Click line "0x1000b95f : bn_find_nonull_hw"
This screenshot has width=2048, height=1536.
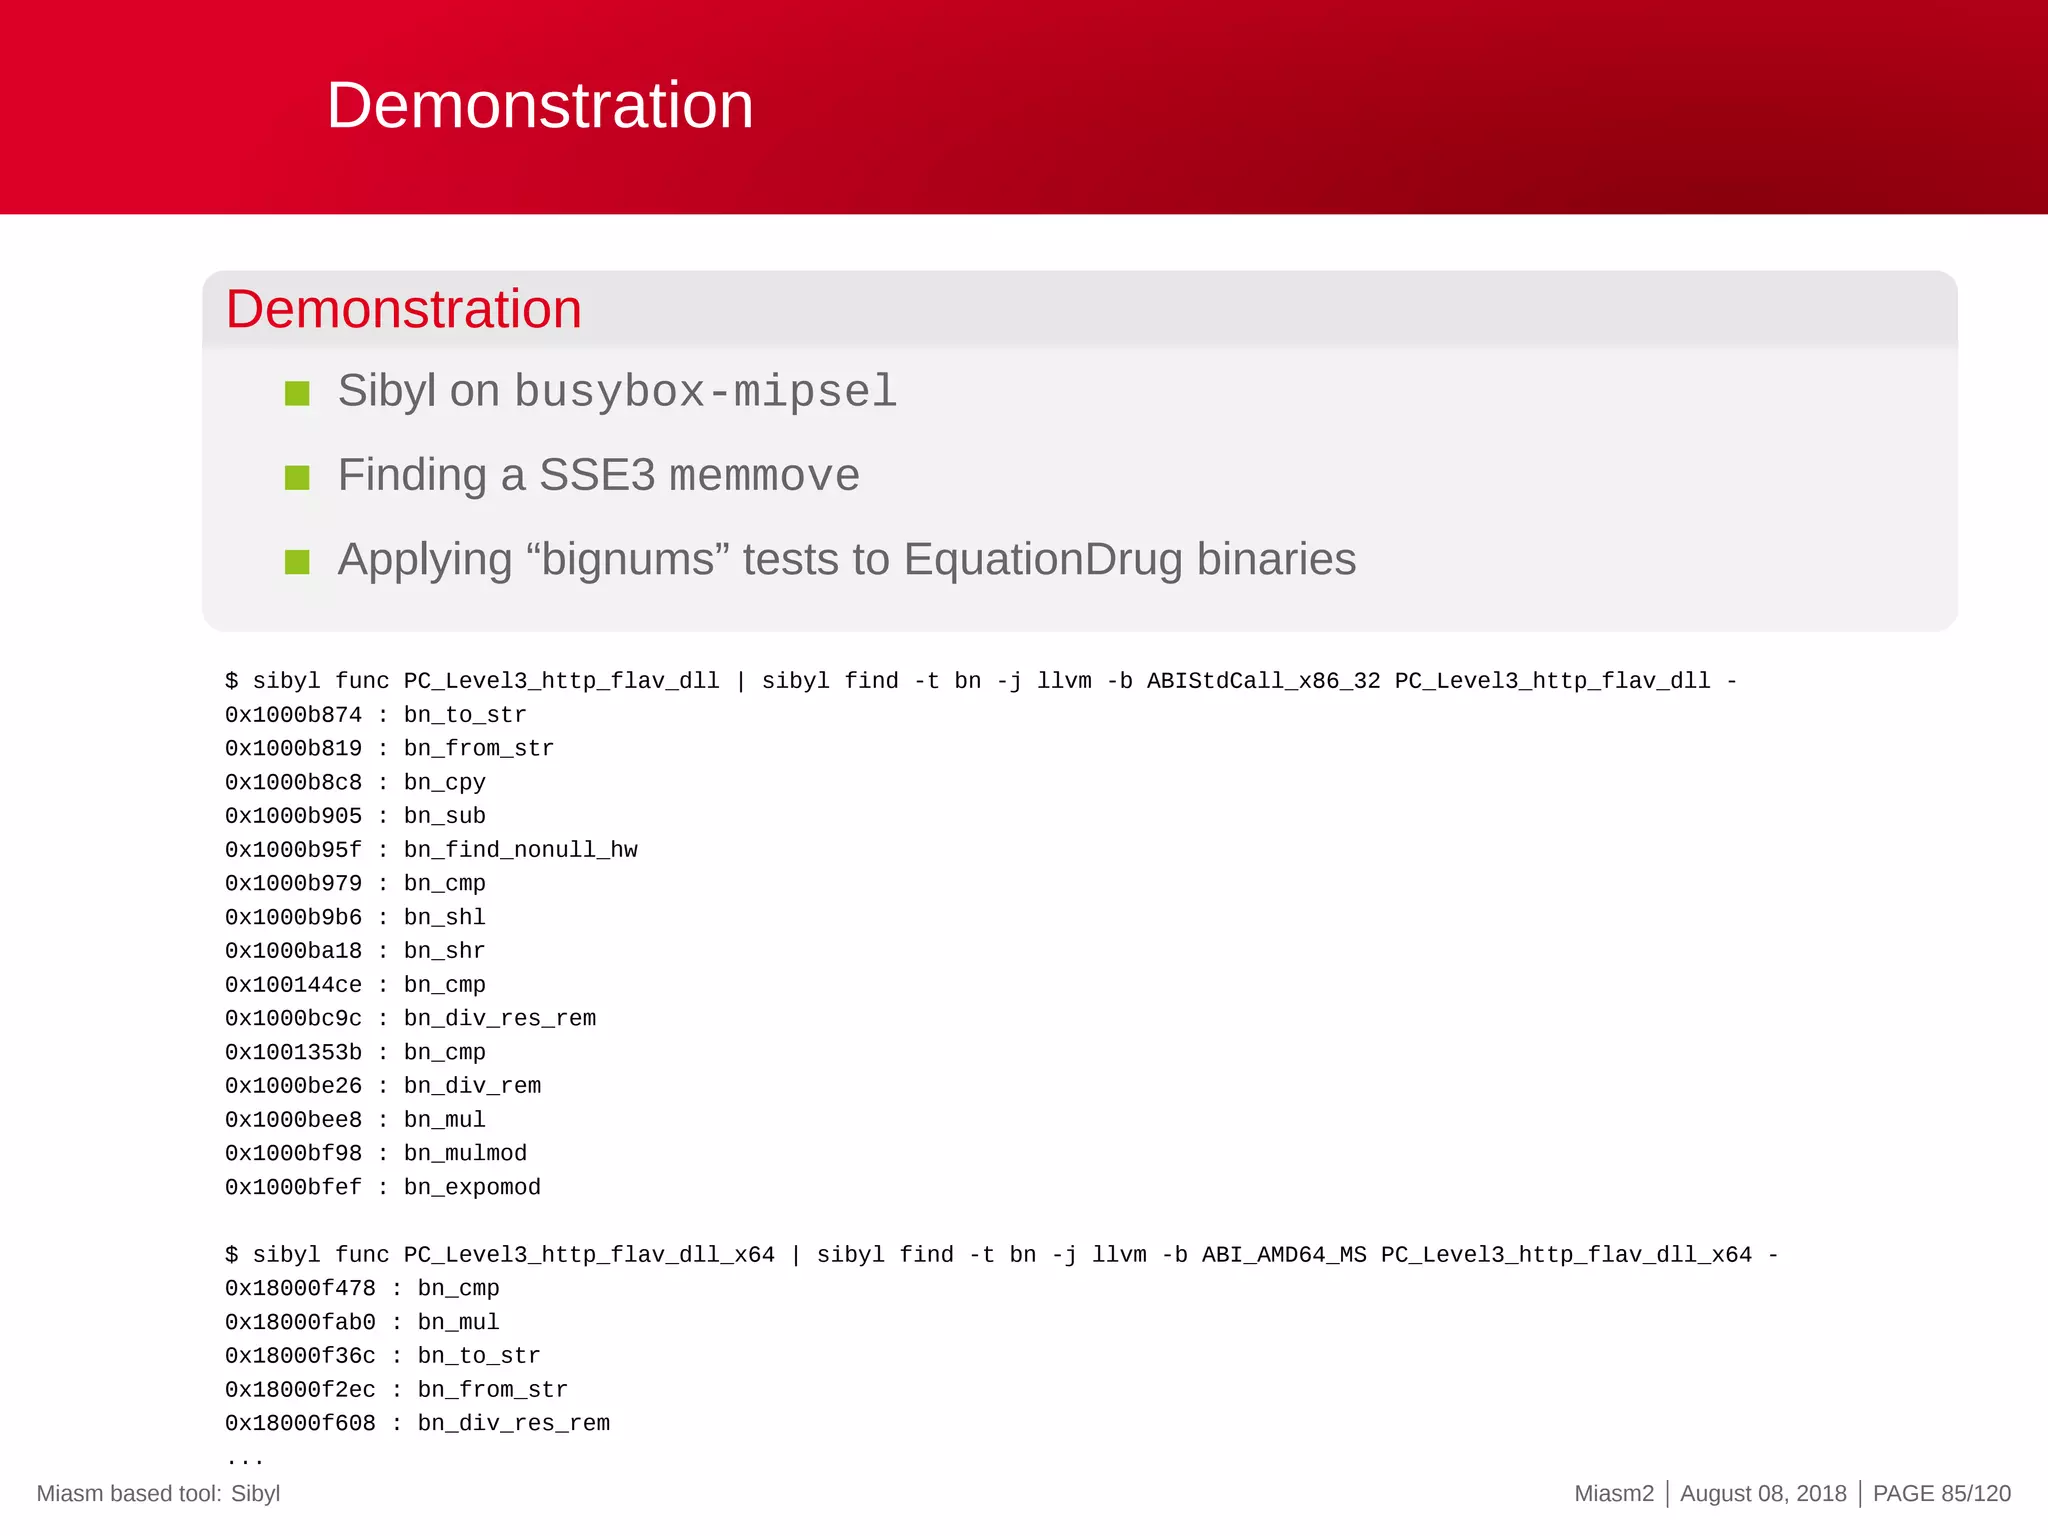(x=431, y=850)
